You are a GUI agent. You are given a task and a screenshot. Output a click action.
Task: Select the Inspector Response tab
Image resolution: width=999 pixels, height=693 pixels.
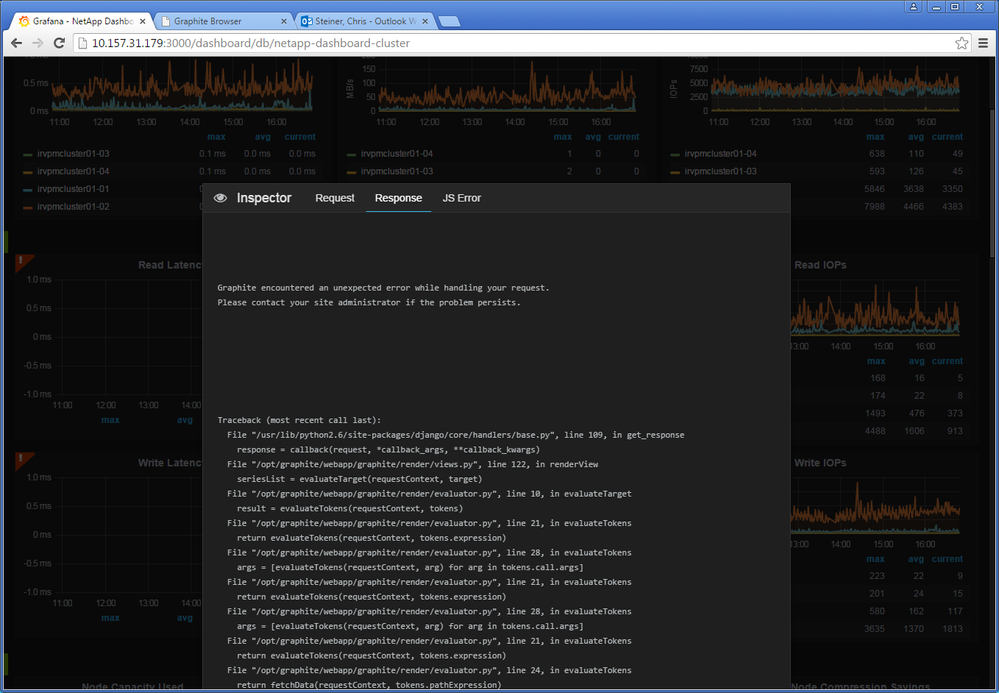point(398,198)
